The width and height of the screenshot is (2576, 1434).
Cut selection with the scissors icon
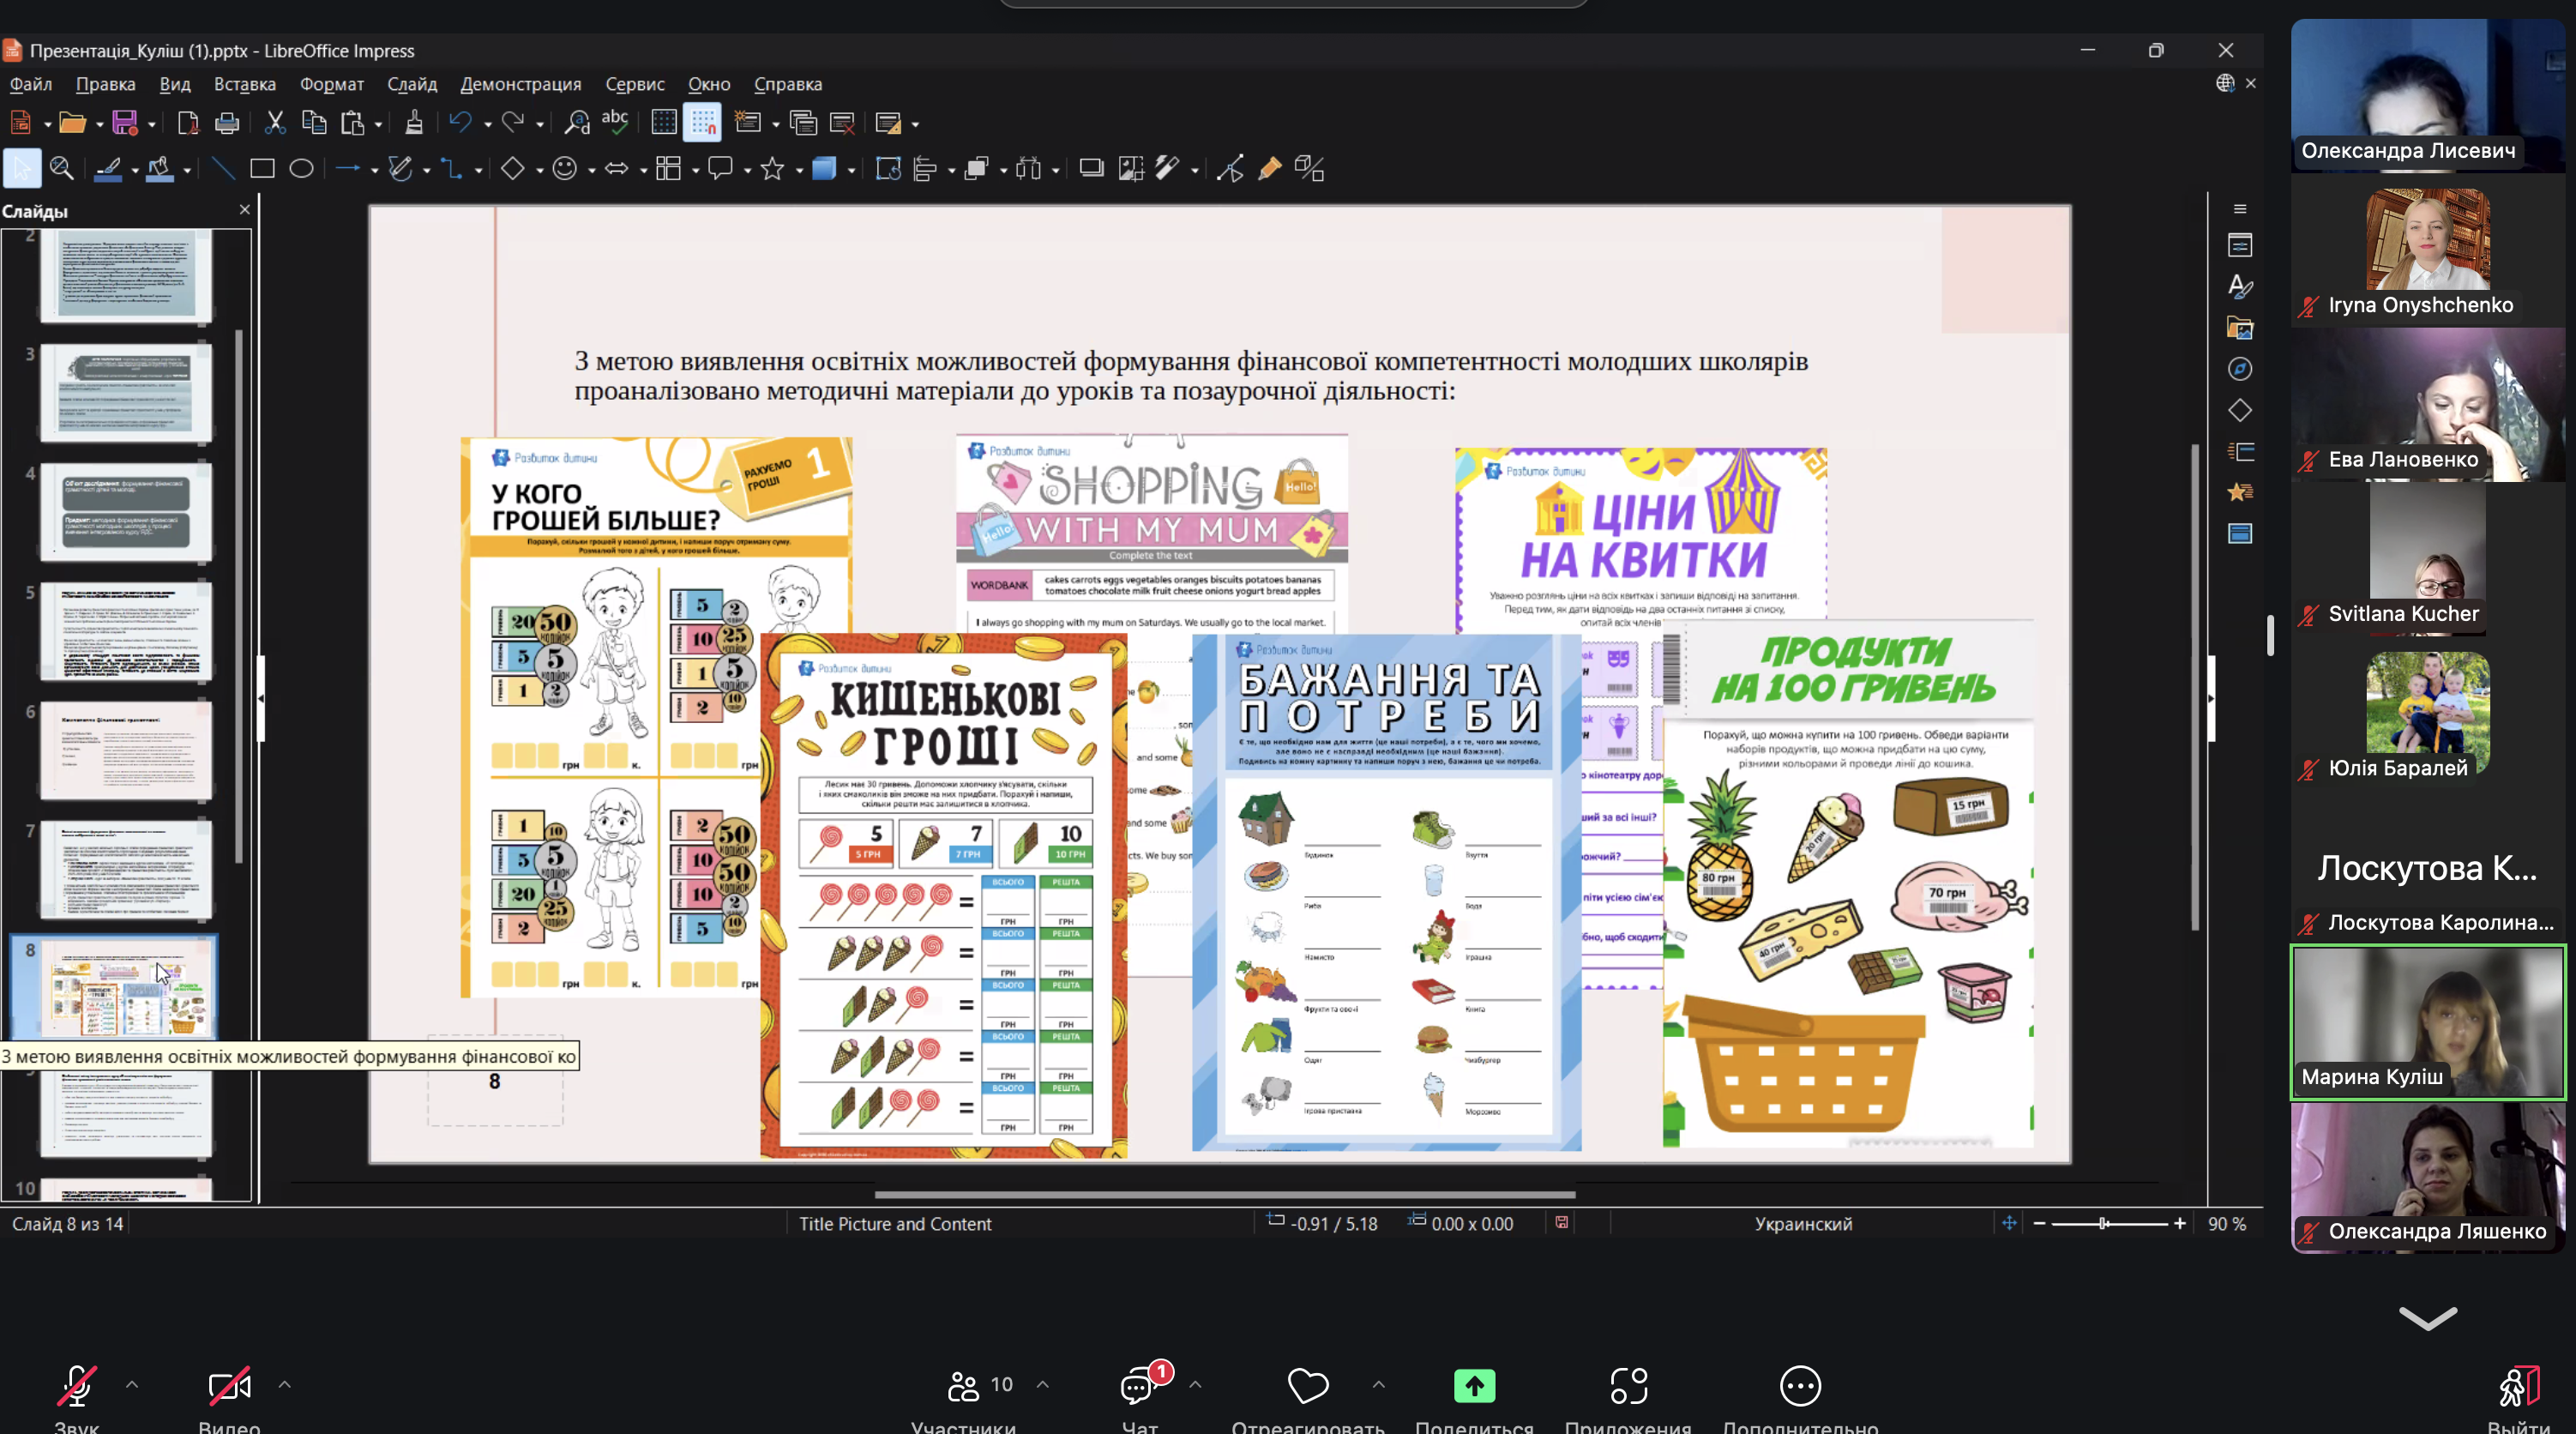pos(275,123)
